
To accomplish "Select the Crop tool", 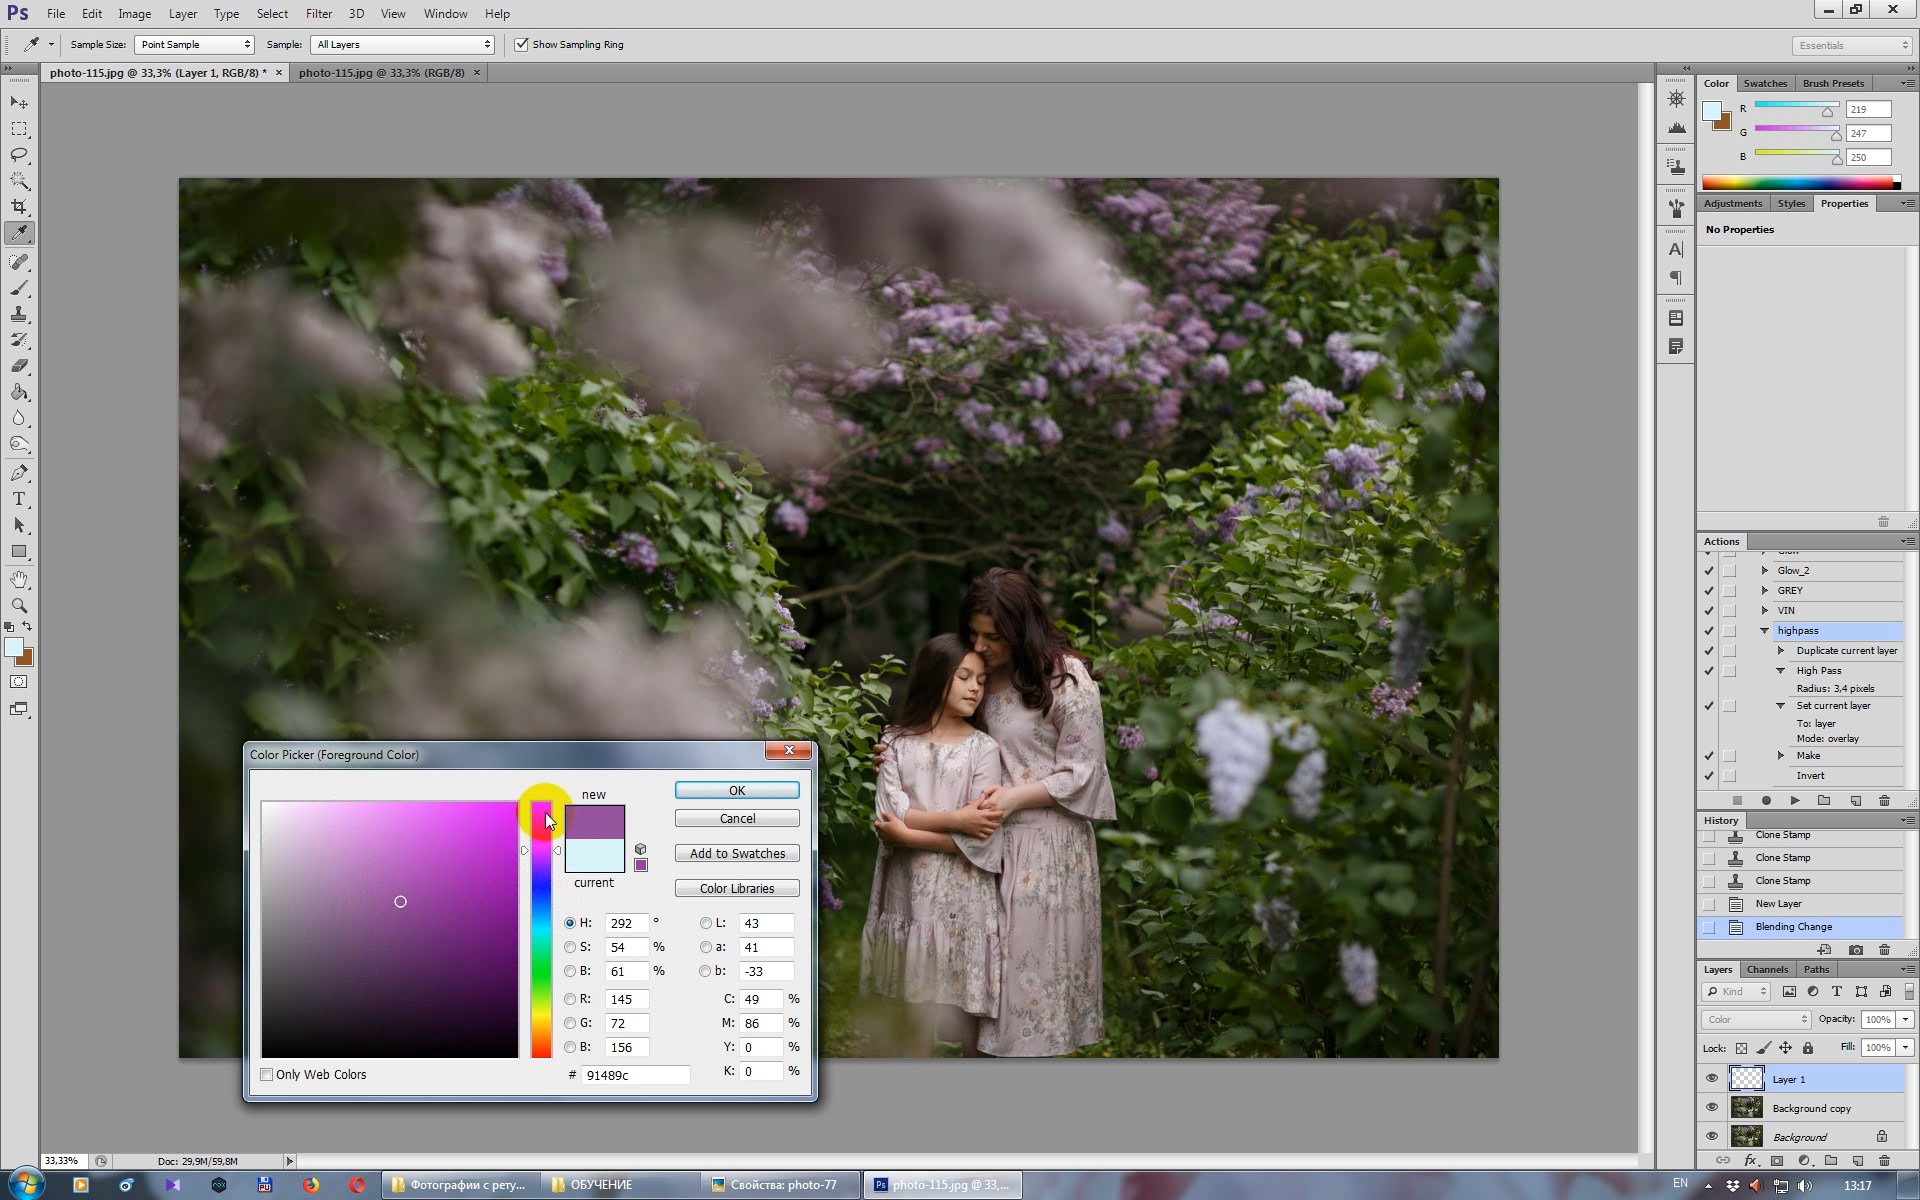I will pos(19,207).
